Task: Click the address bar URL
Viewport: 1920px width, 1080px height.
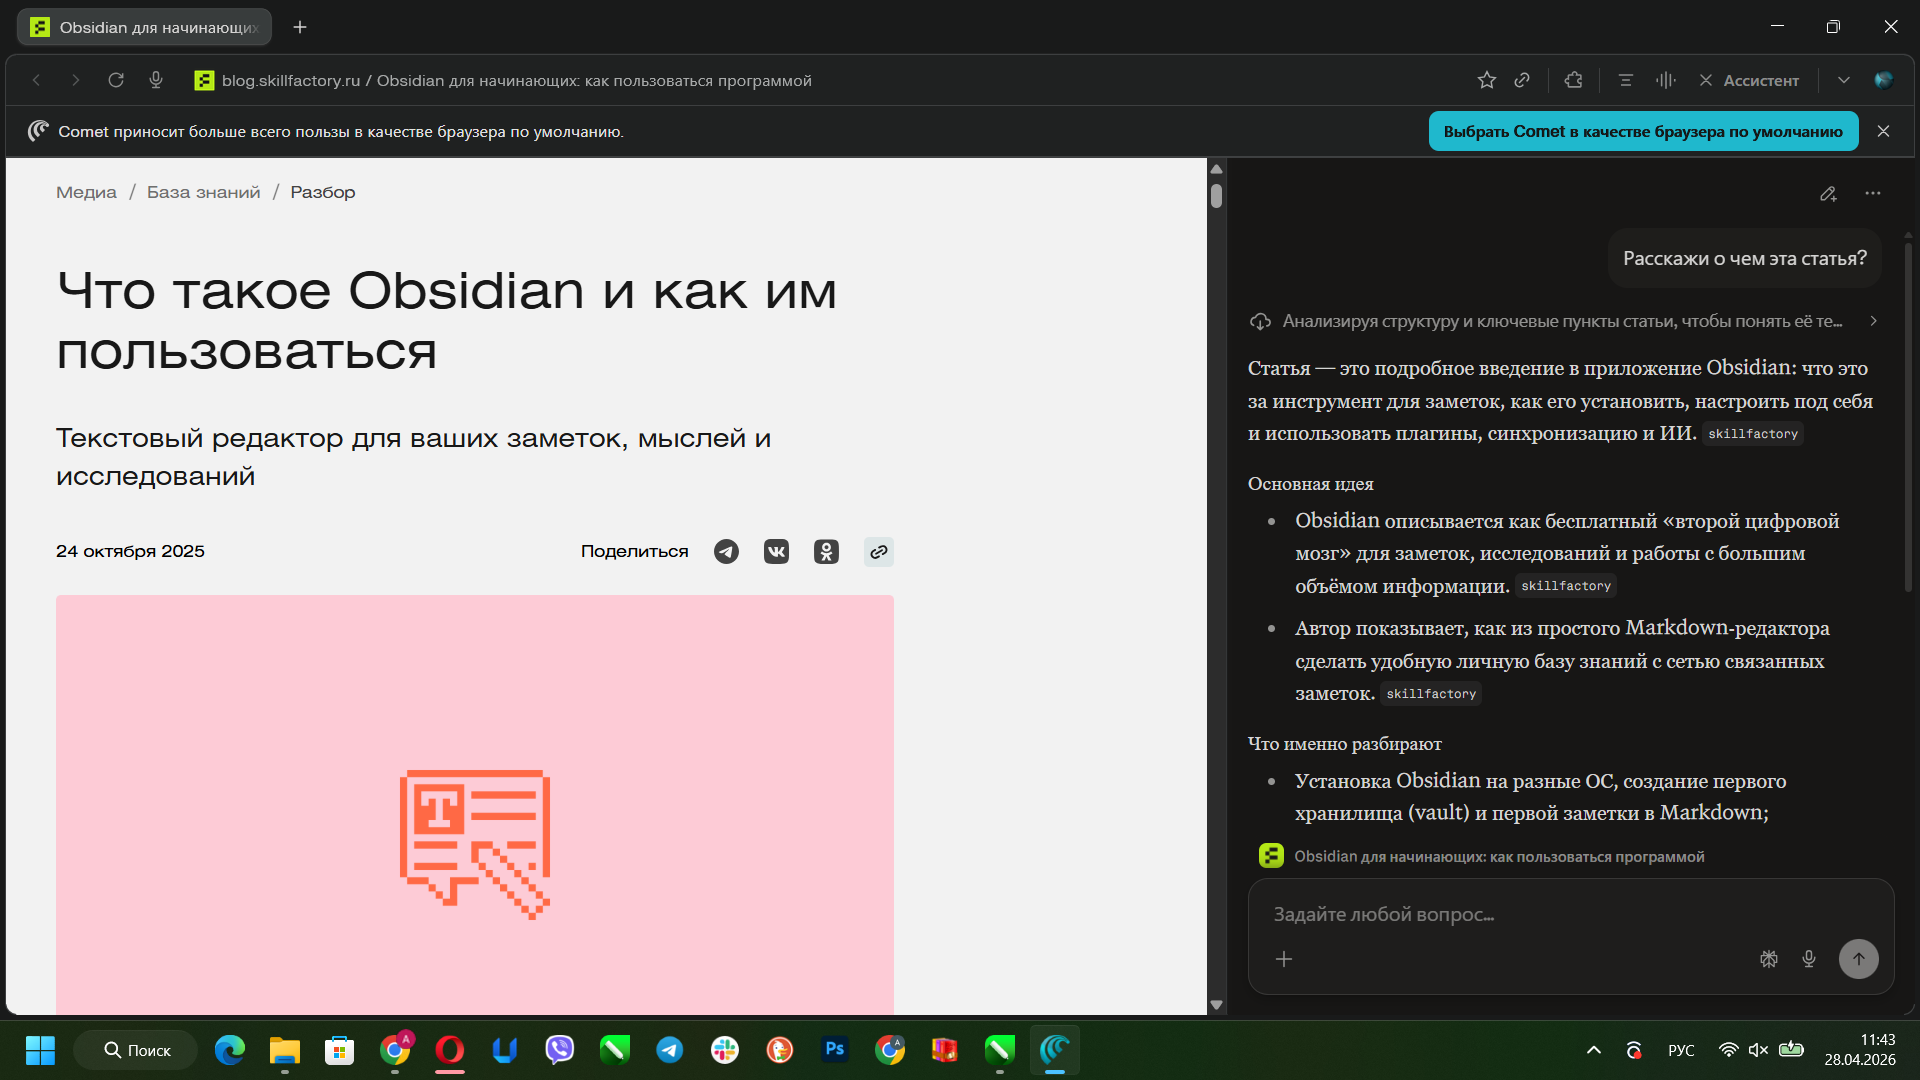Action: pyautogui.click(x=516, y=80)
